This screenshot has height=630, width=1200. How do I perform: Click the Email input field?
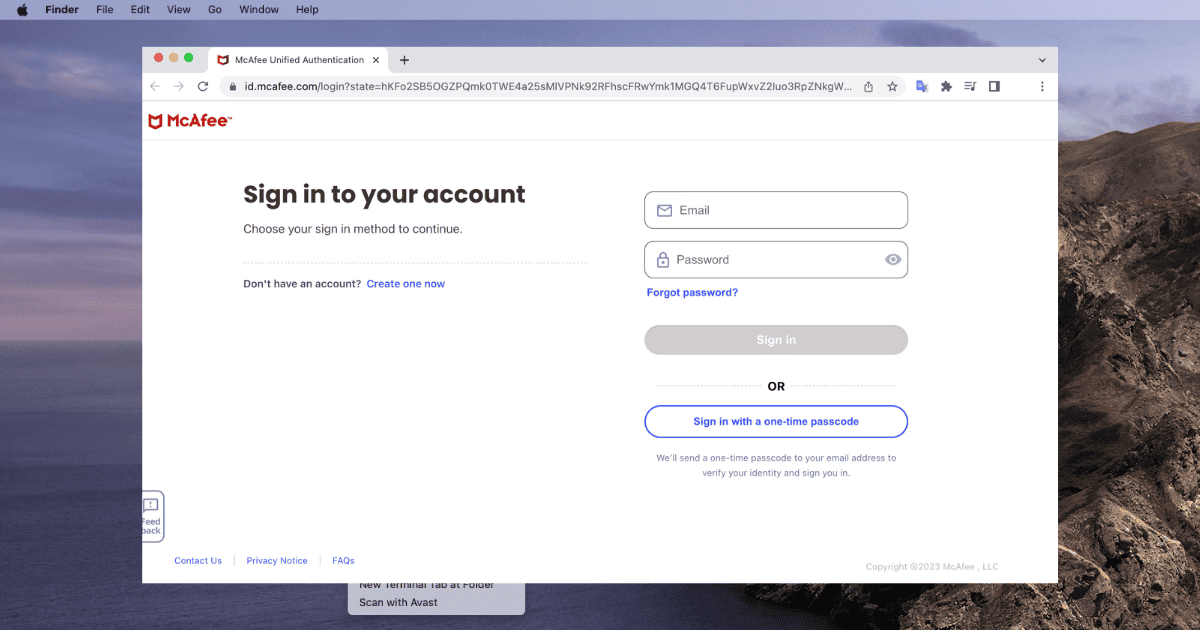(x=776, y=211)
